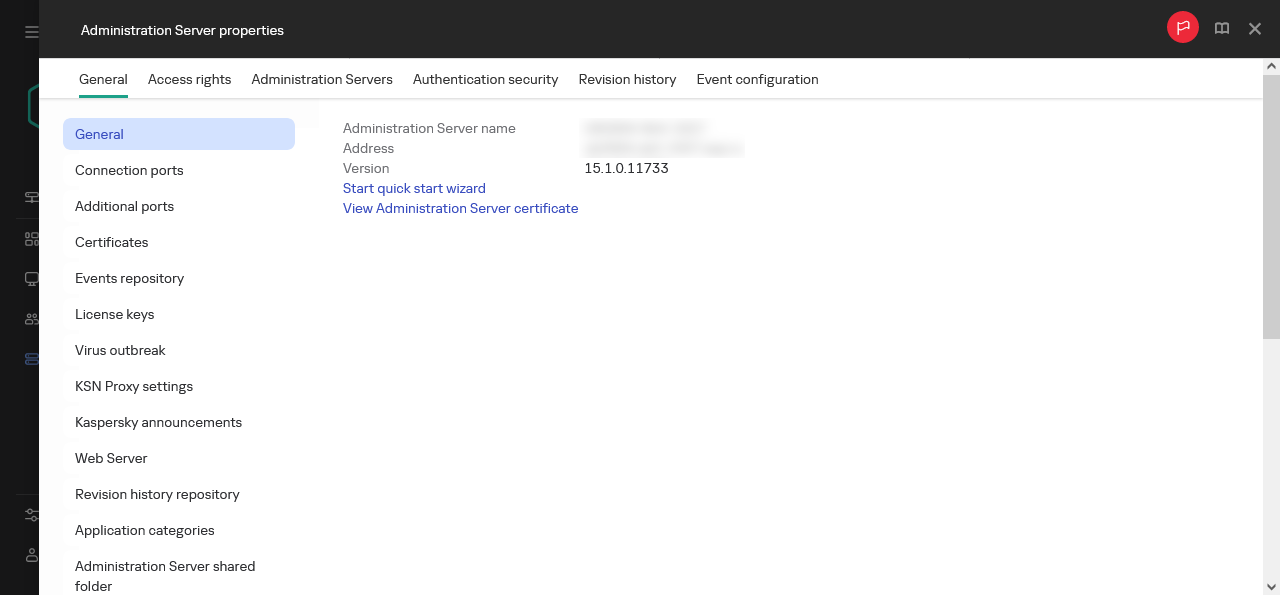Click the scrollbar down arrow

[1273, 587]
